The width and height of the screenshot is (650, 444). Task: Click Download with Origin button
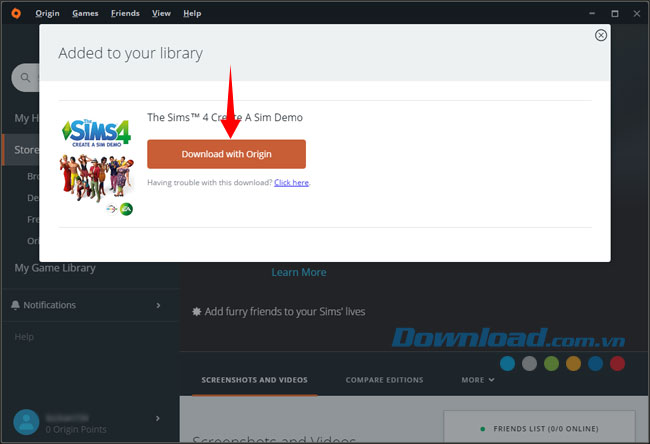pyautogui.click(x=226, y=154)
